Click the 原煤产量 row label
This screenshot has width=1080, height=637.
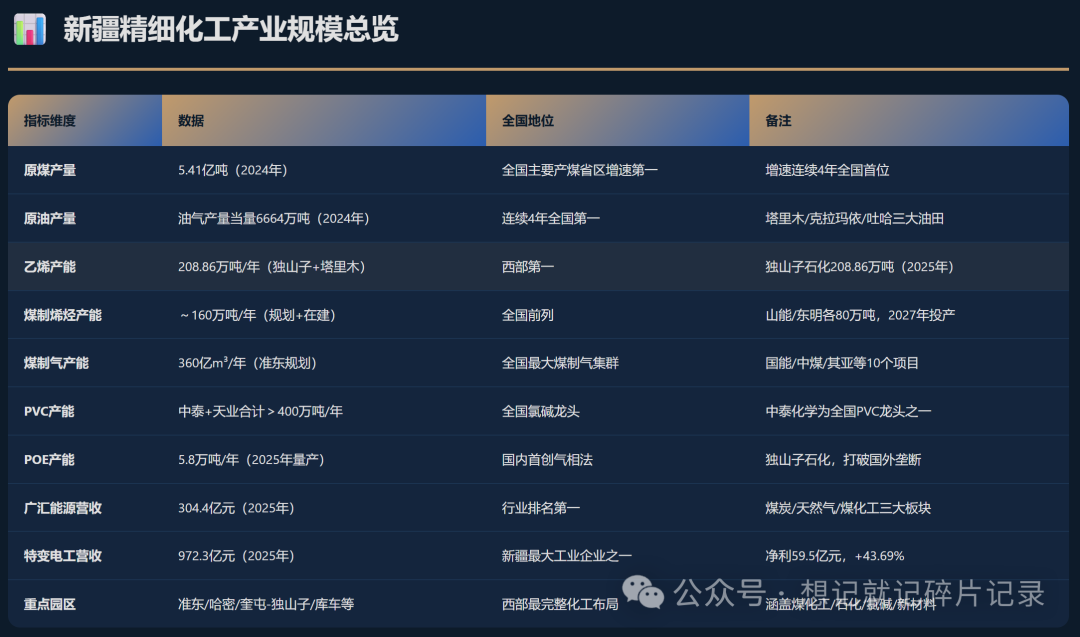click(x=50, y=170)
